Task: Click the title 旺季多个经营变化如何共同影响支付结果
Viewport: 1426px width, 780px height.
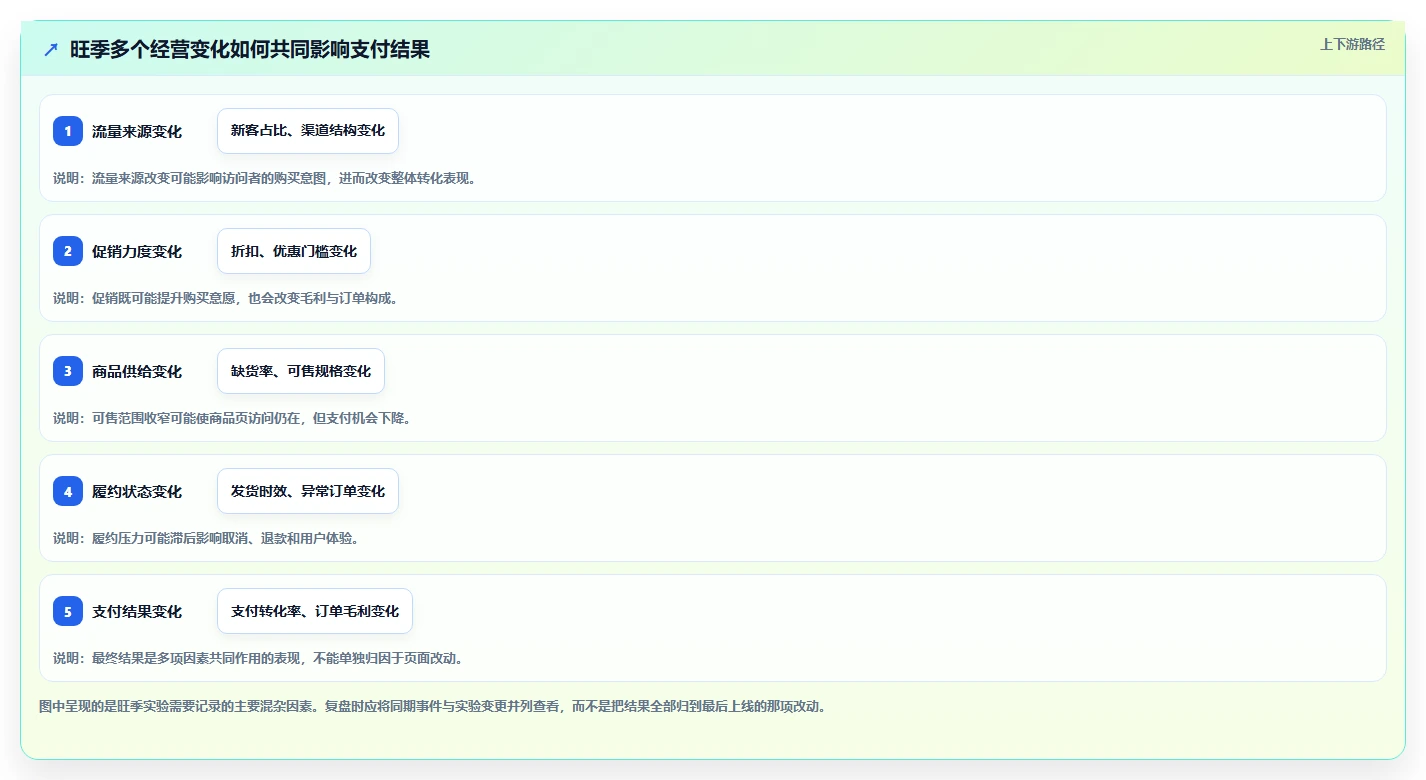Action: tap(250, 49)
